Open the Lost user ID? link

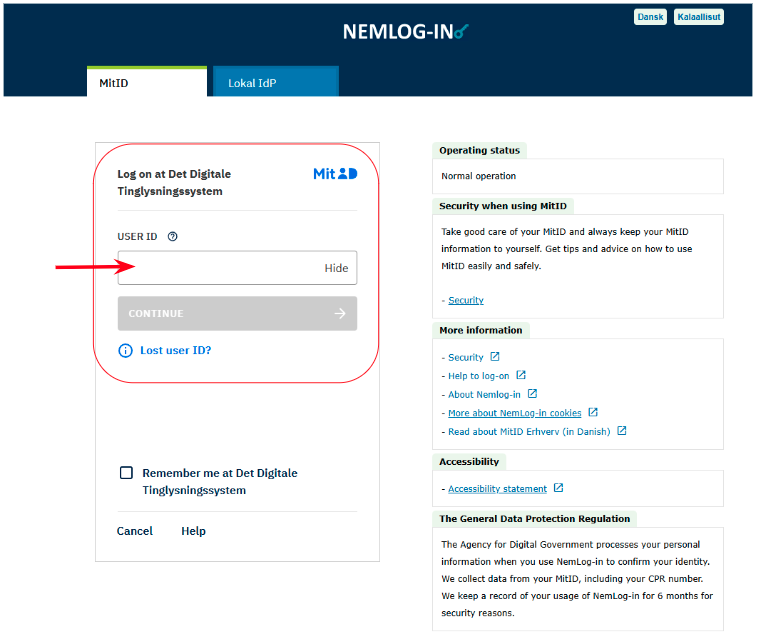176,350
